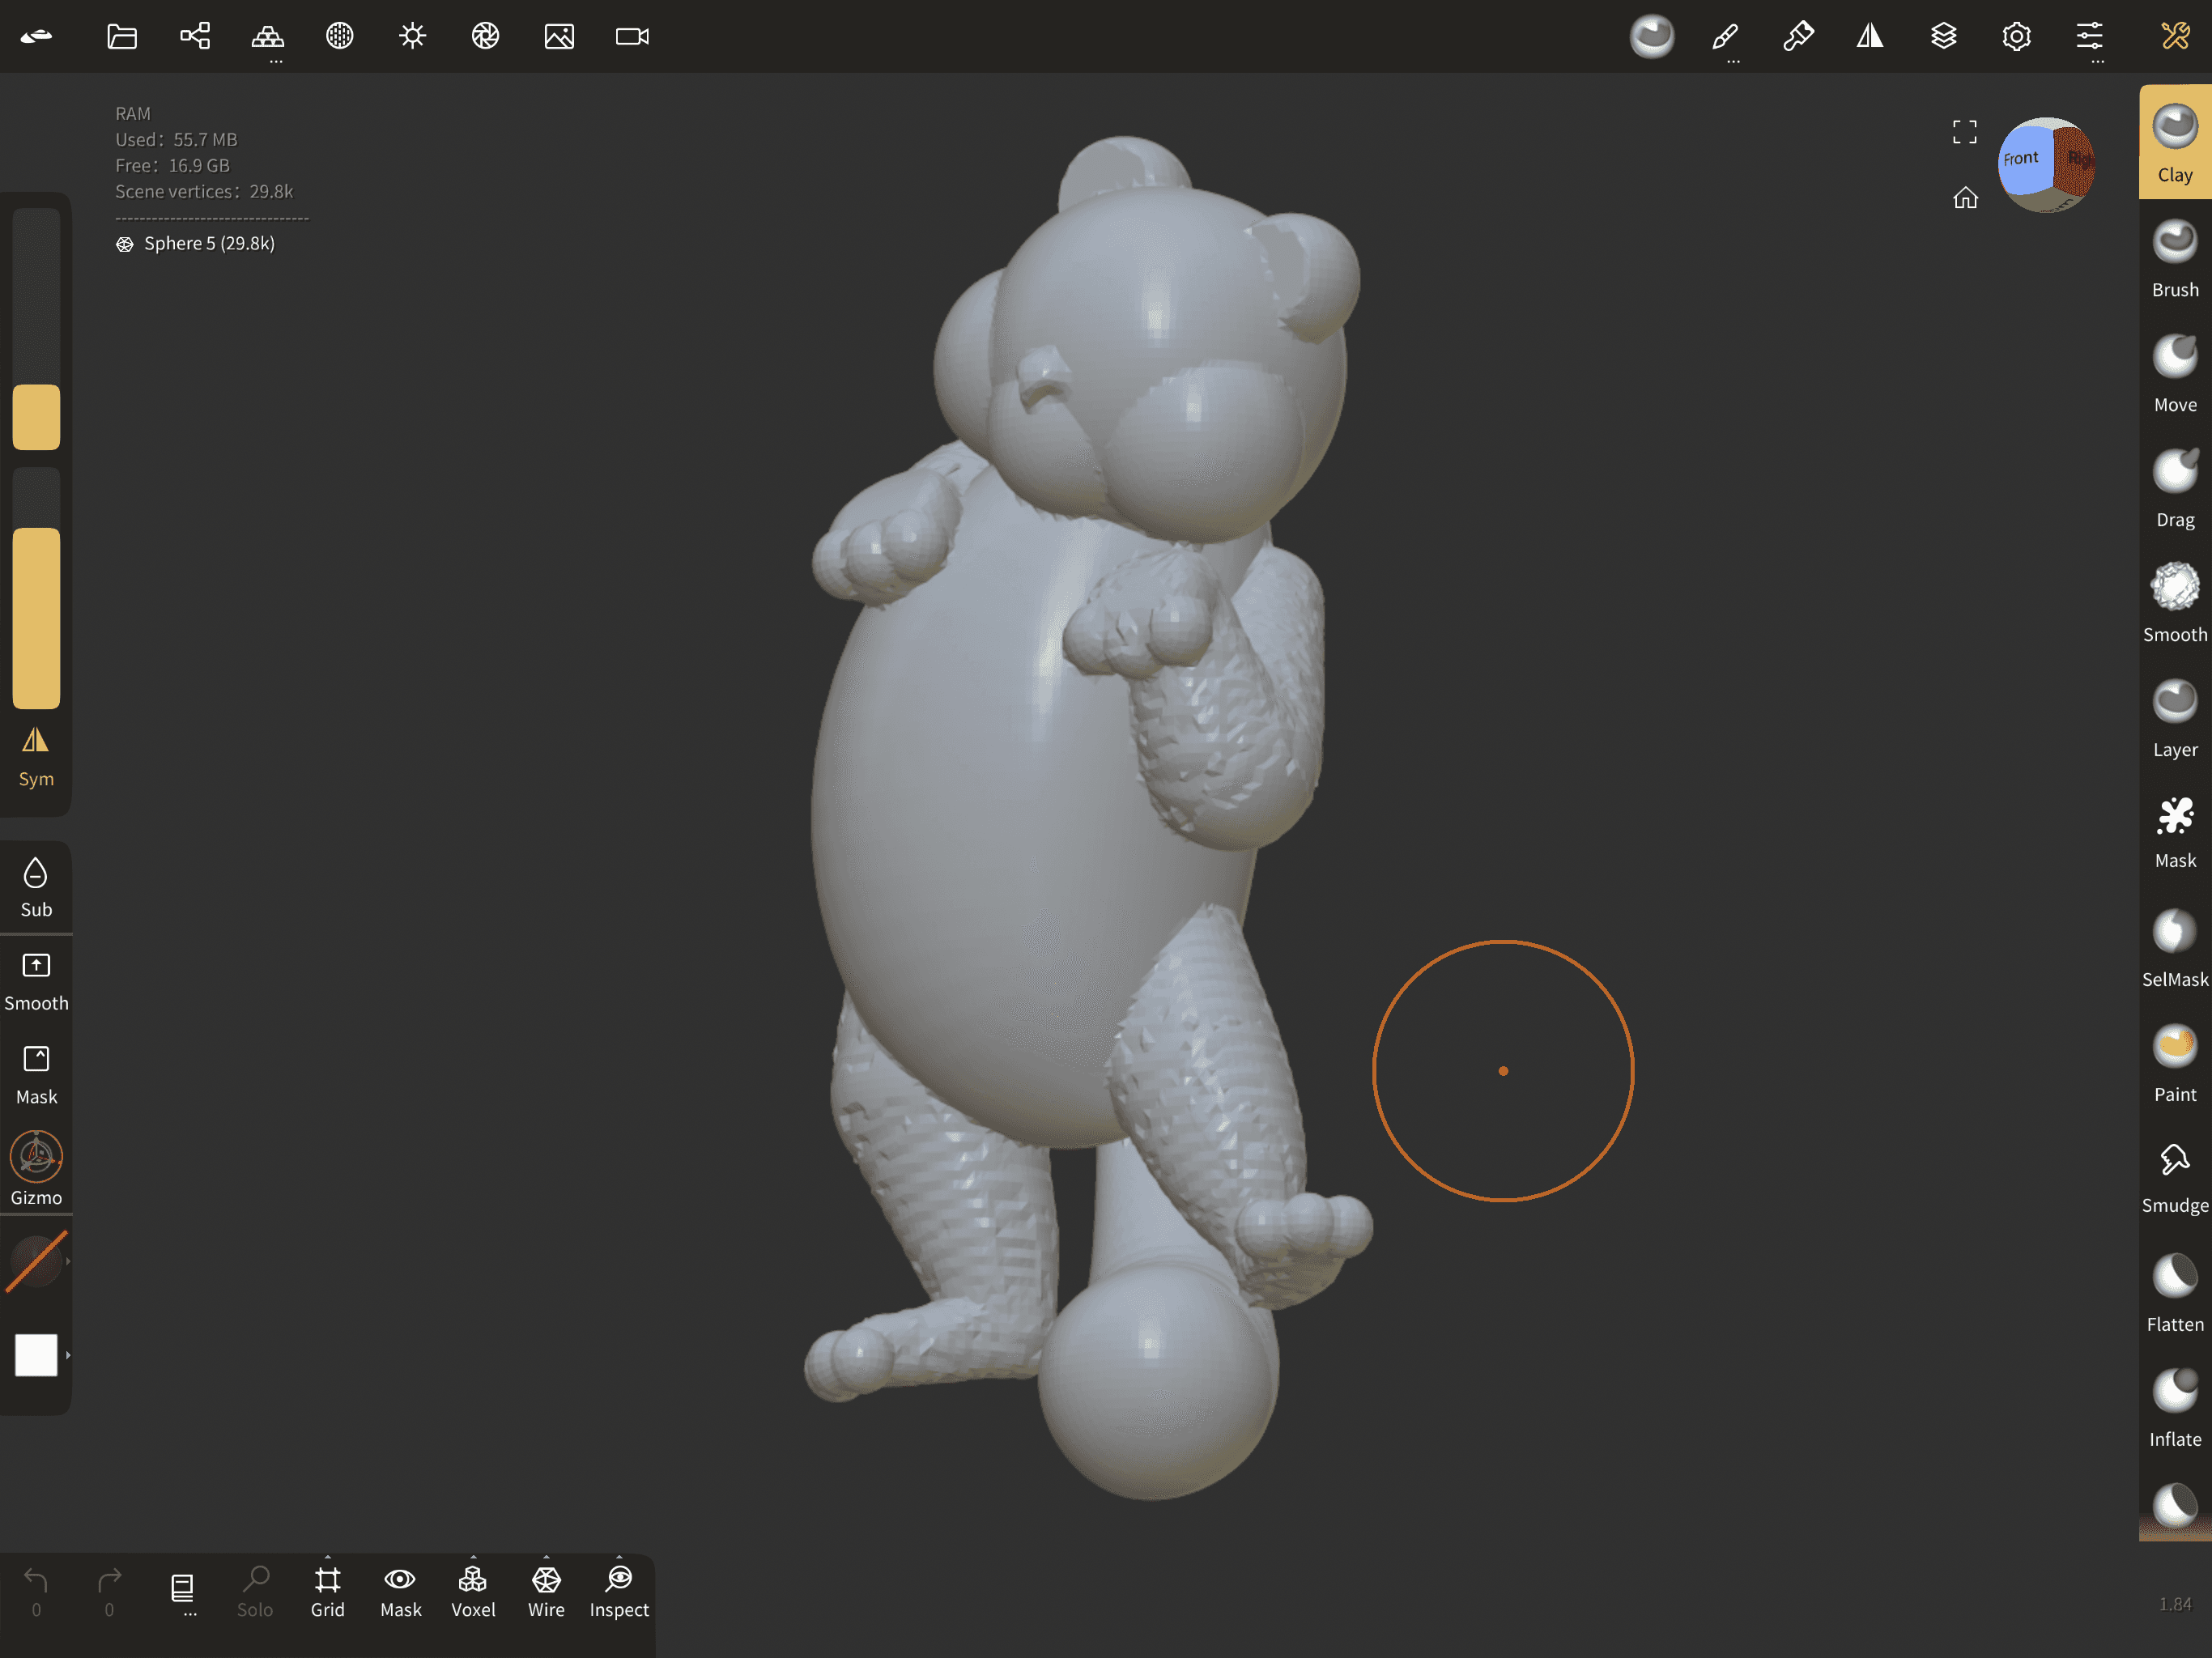Toggle the Wire wireframe display
2212x1658 pixels.
coord(546,1590)
